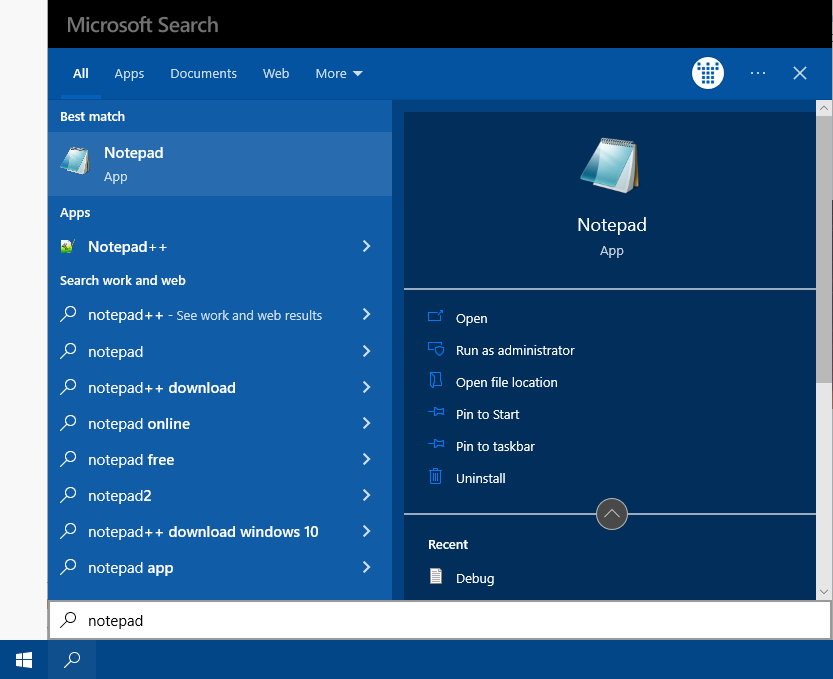Click the preview pane scrollbar down arrow
Image resolution: width=833 pixels, height=679 pixels.
tap(824, 591)
